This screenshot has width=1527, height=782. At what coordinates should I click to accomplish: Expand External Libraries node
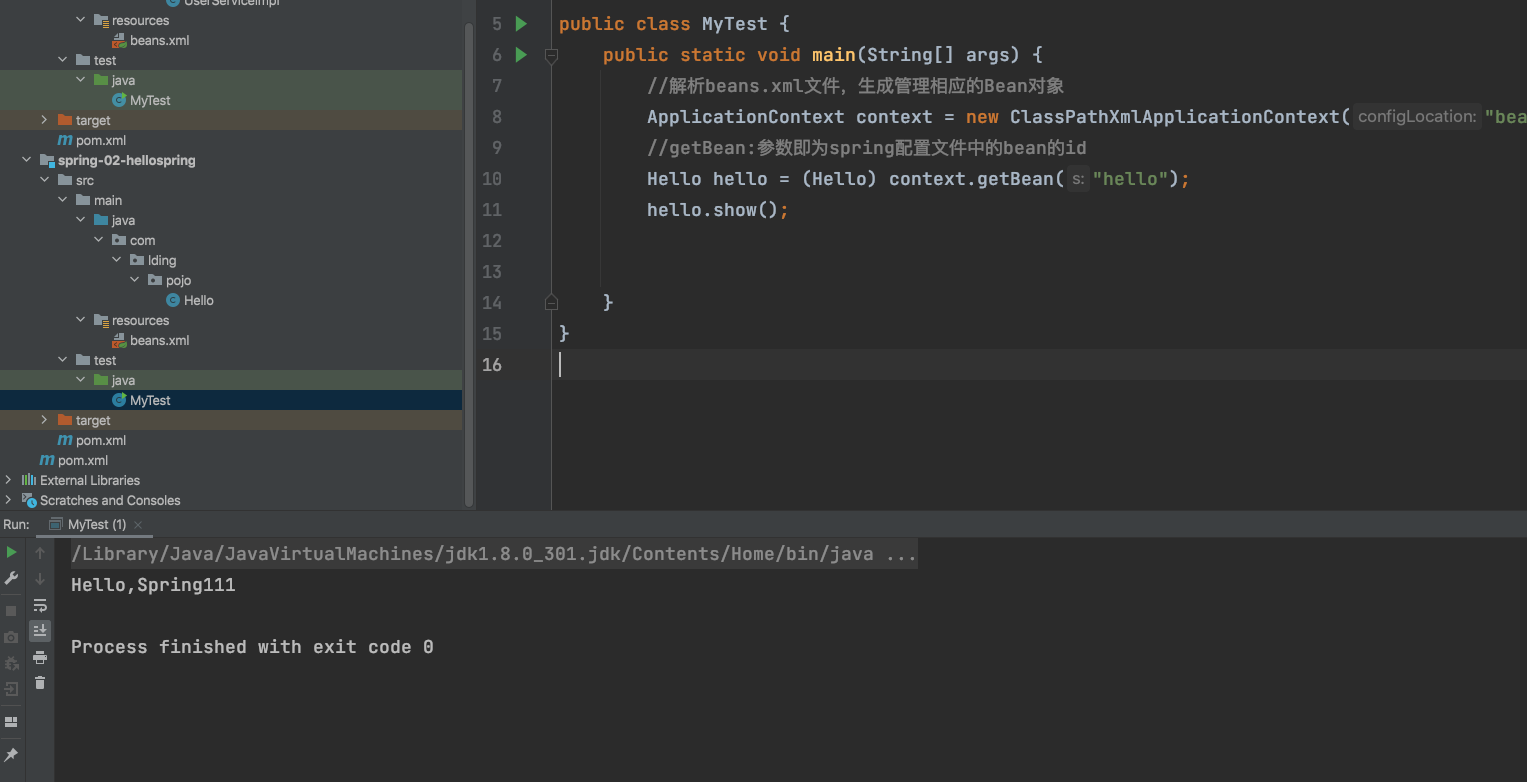coord(9,480)
